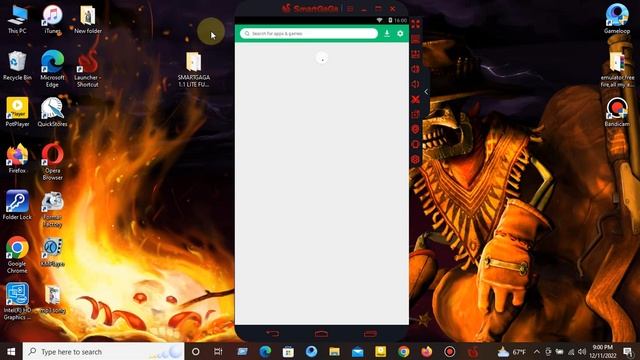Select the Launcher - Shortcut desktop icon
The width and height of the screenshot is (640, 360).
click(88, 69)
